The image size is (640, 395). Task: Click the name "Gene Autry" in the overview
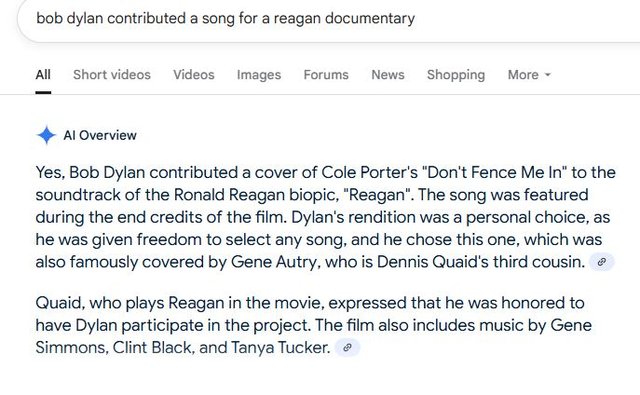tap(274, 262)
